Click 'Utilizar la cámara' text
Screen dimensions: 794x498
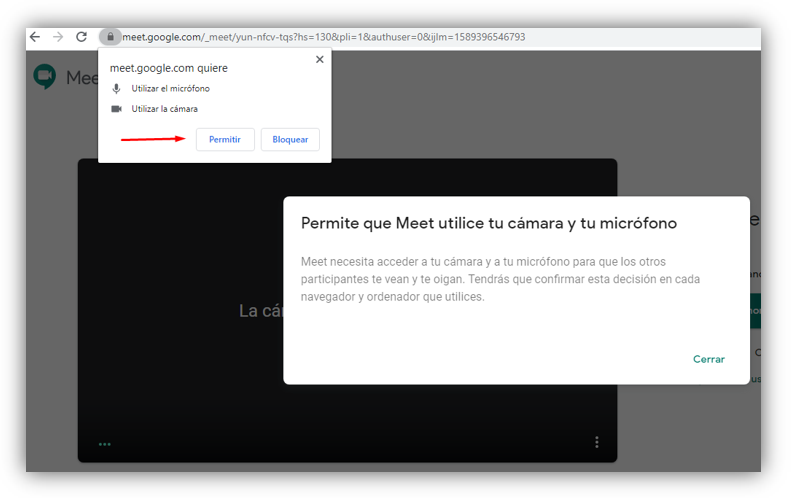pyautogui.click(x=165, y=109)
